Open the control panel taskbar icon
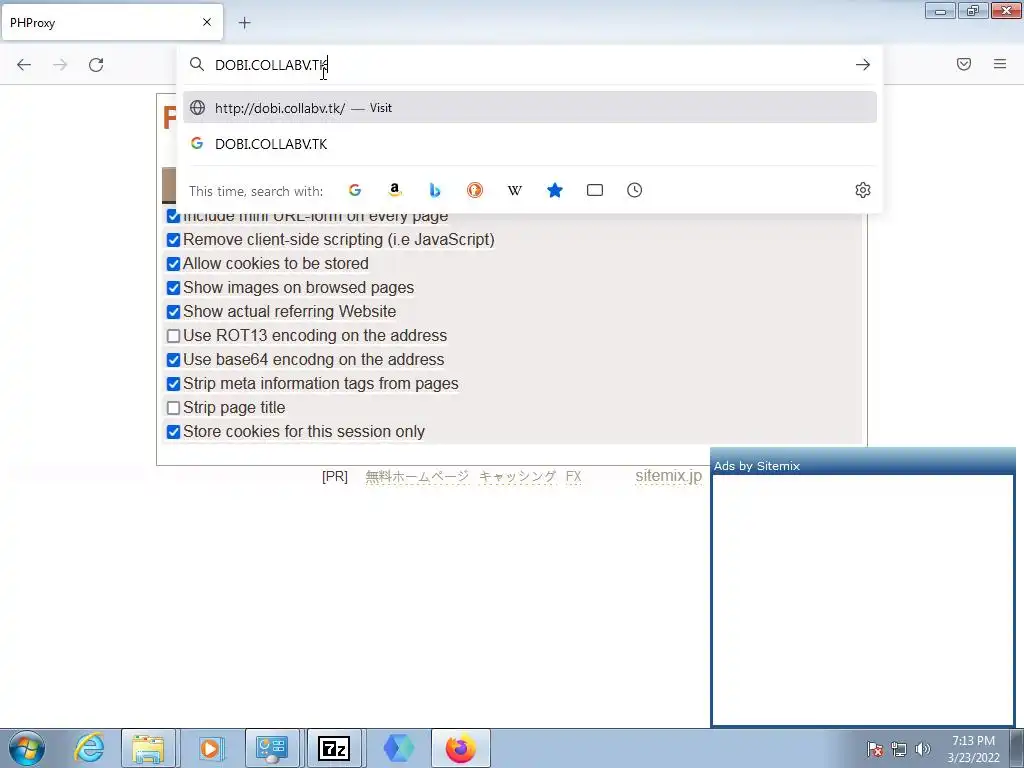This screenshot has height=768, width=1024. tap(272, 748)
